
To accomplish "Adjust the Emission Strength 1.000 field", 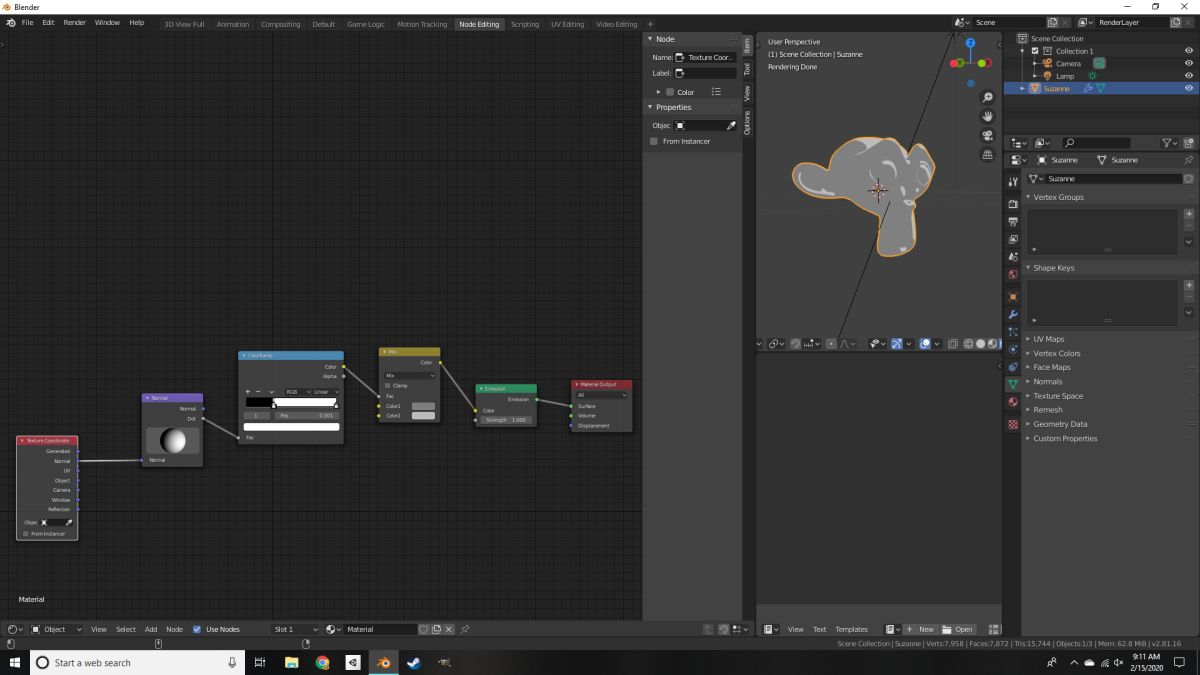I will (506, 420).
